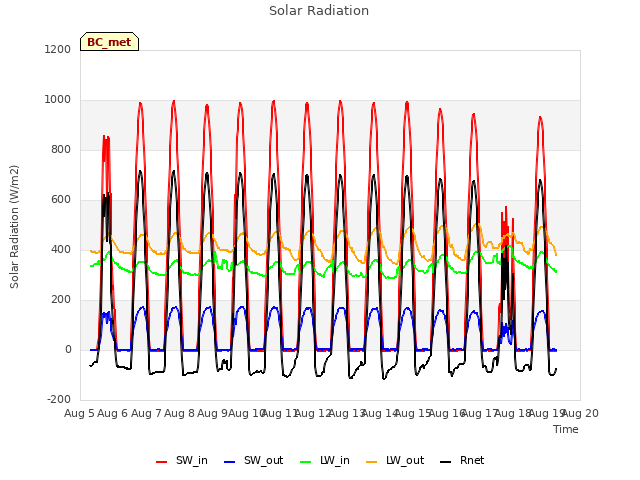
Task: Click the red SW_in legend swatch
Action: (162, 462)
